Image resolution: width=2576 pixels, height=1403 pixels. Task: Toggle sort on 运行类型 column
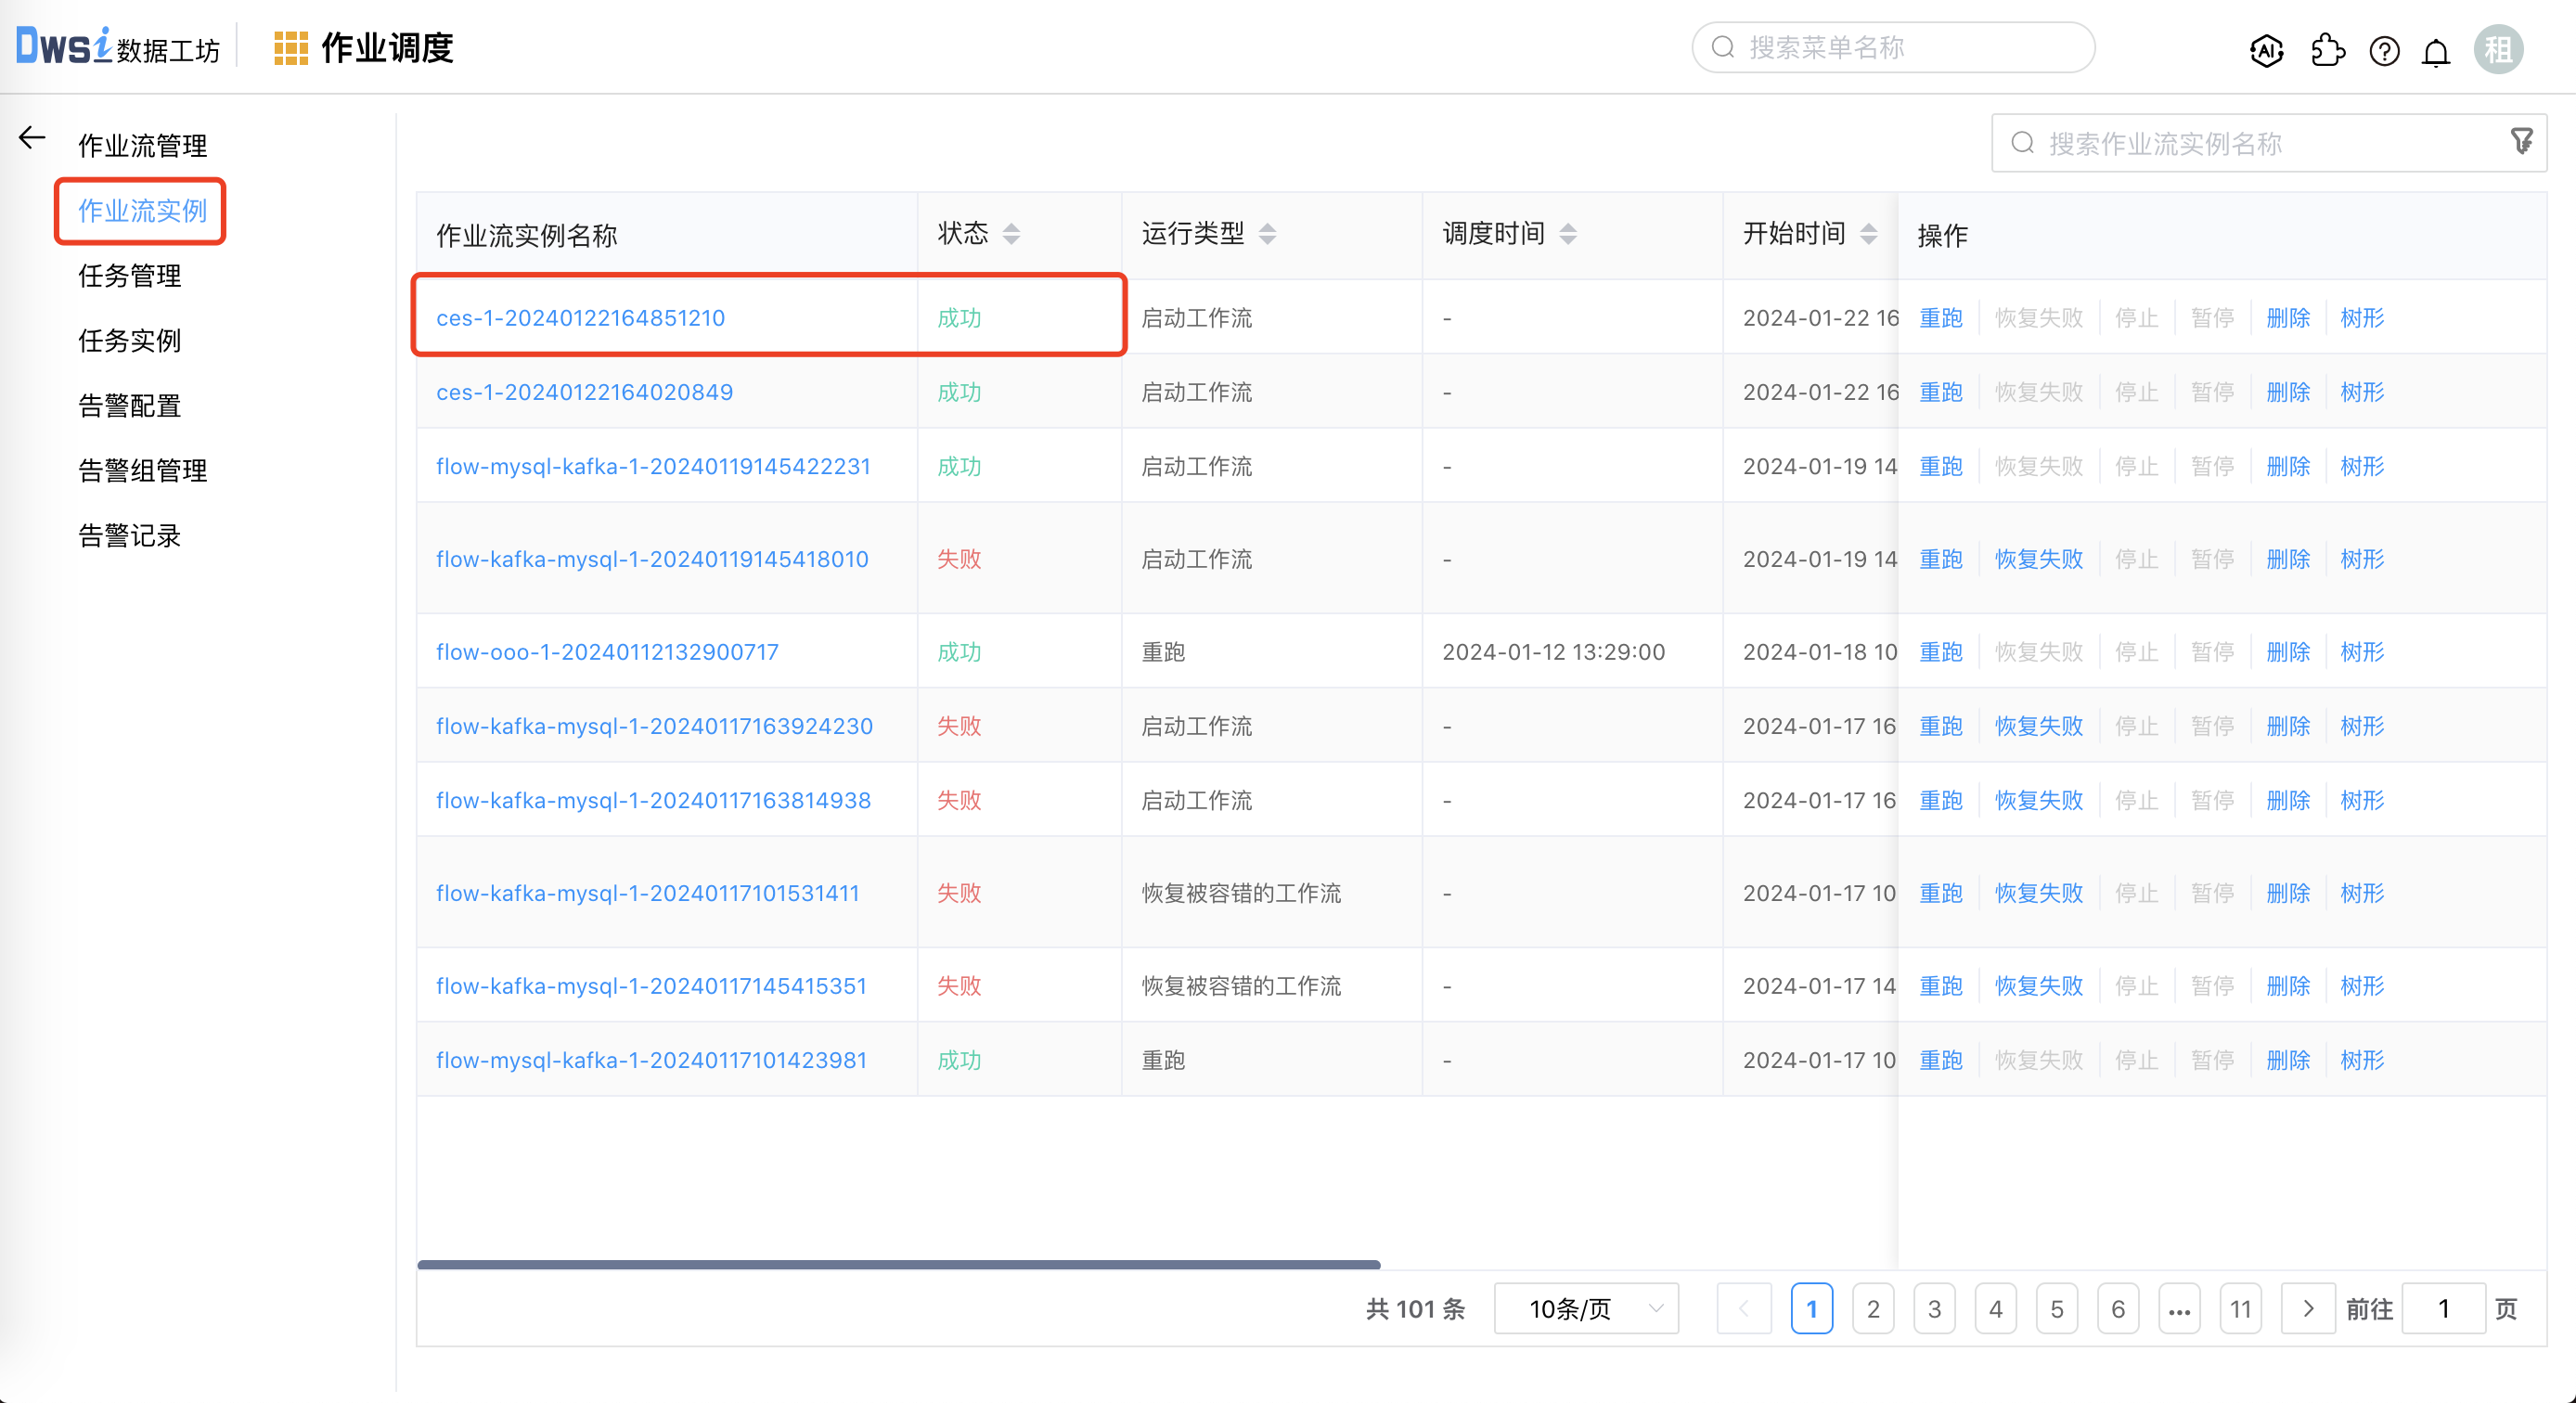pos(1267,234)
